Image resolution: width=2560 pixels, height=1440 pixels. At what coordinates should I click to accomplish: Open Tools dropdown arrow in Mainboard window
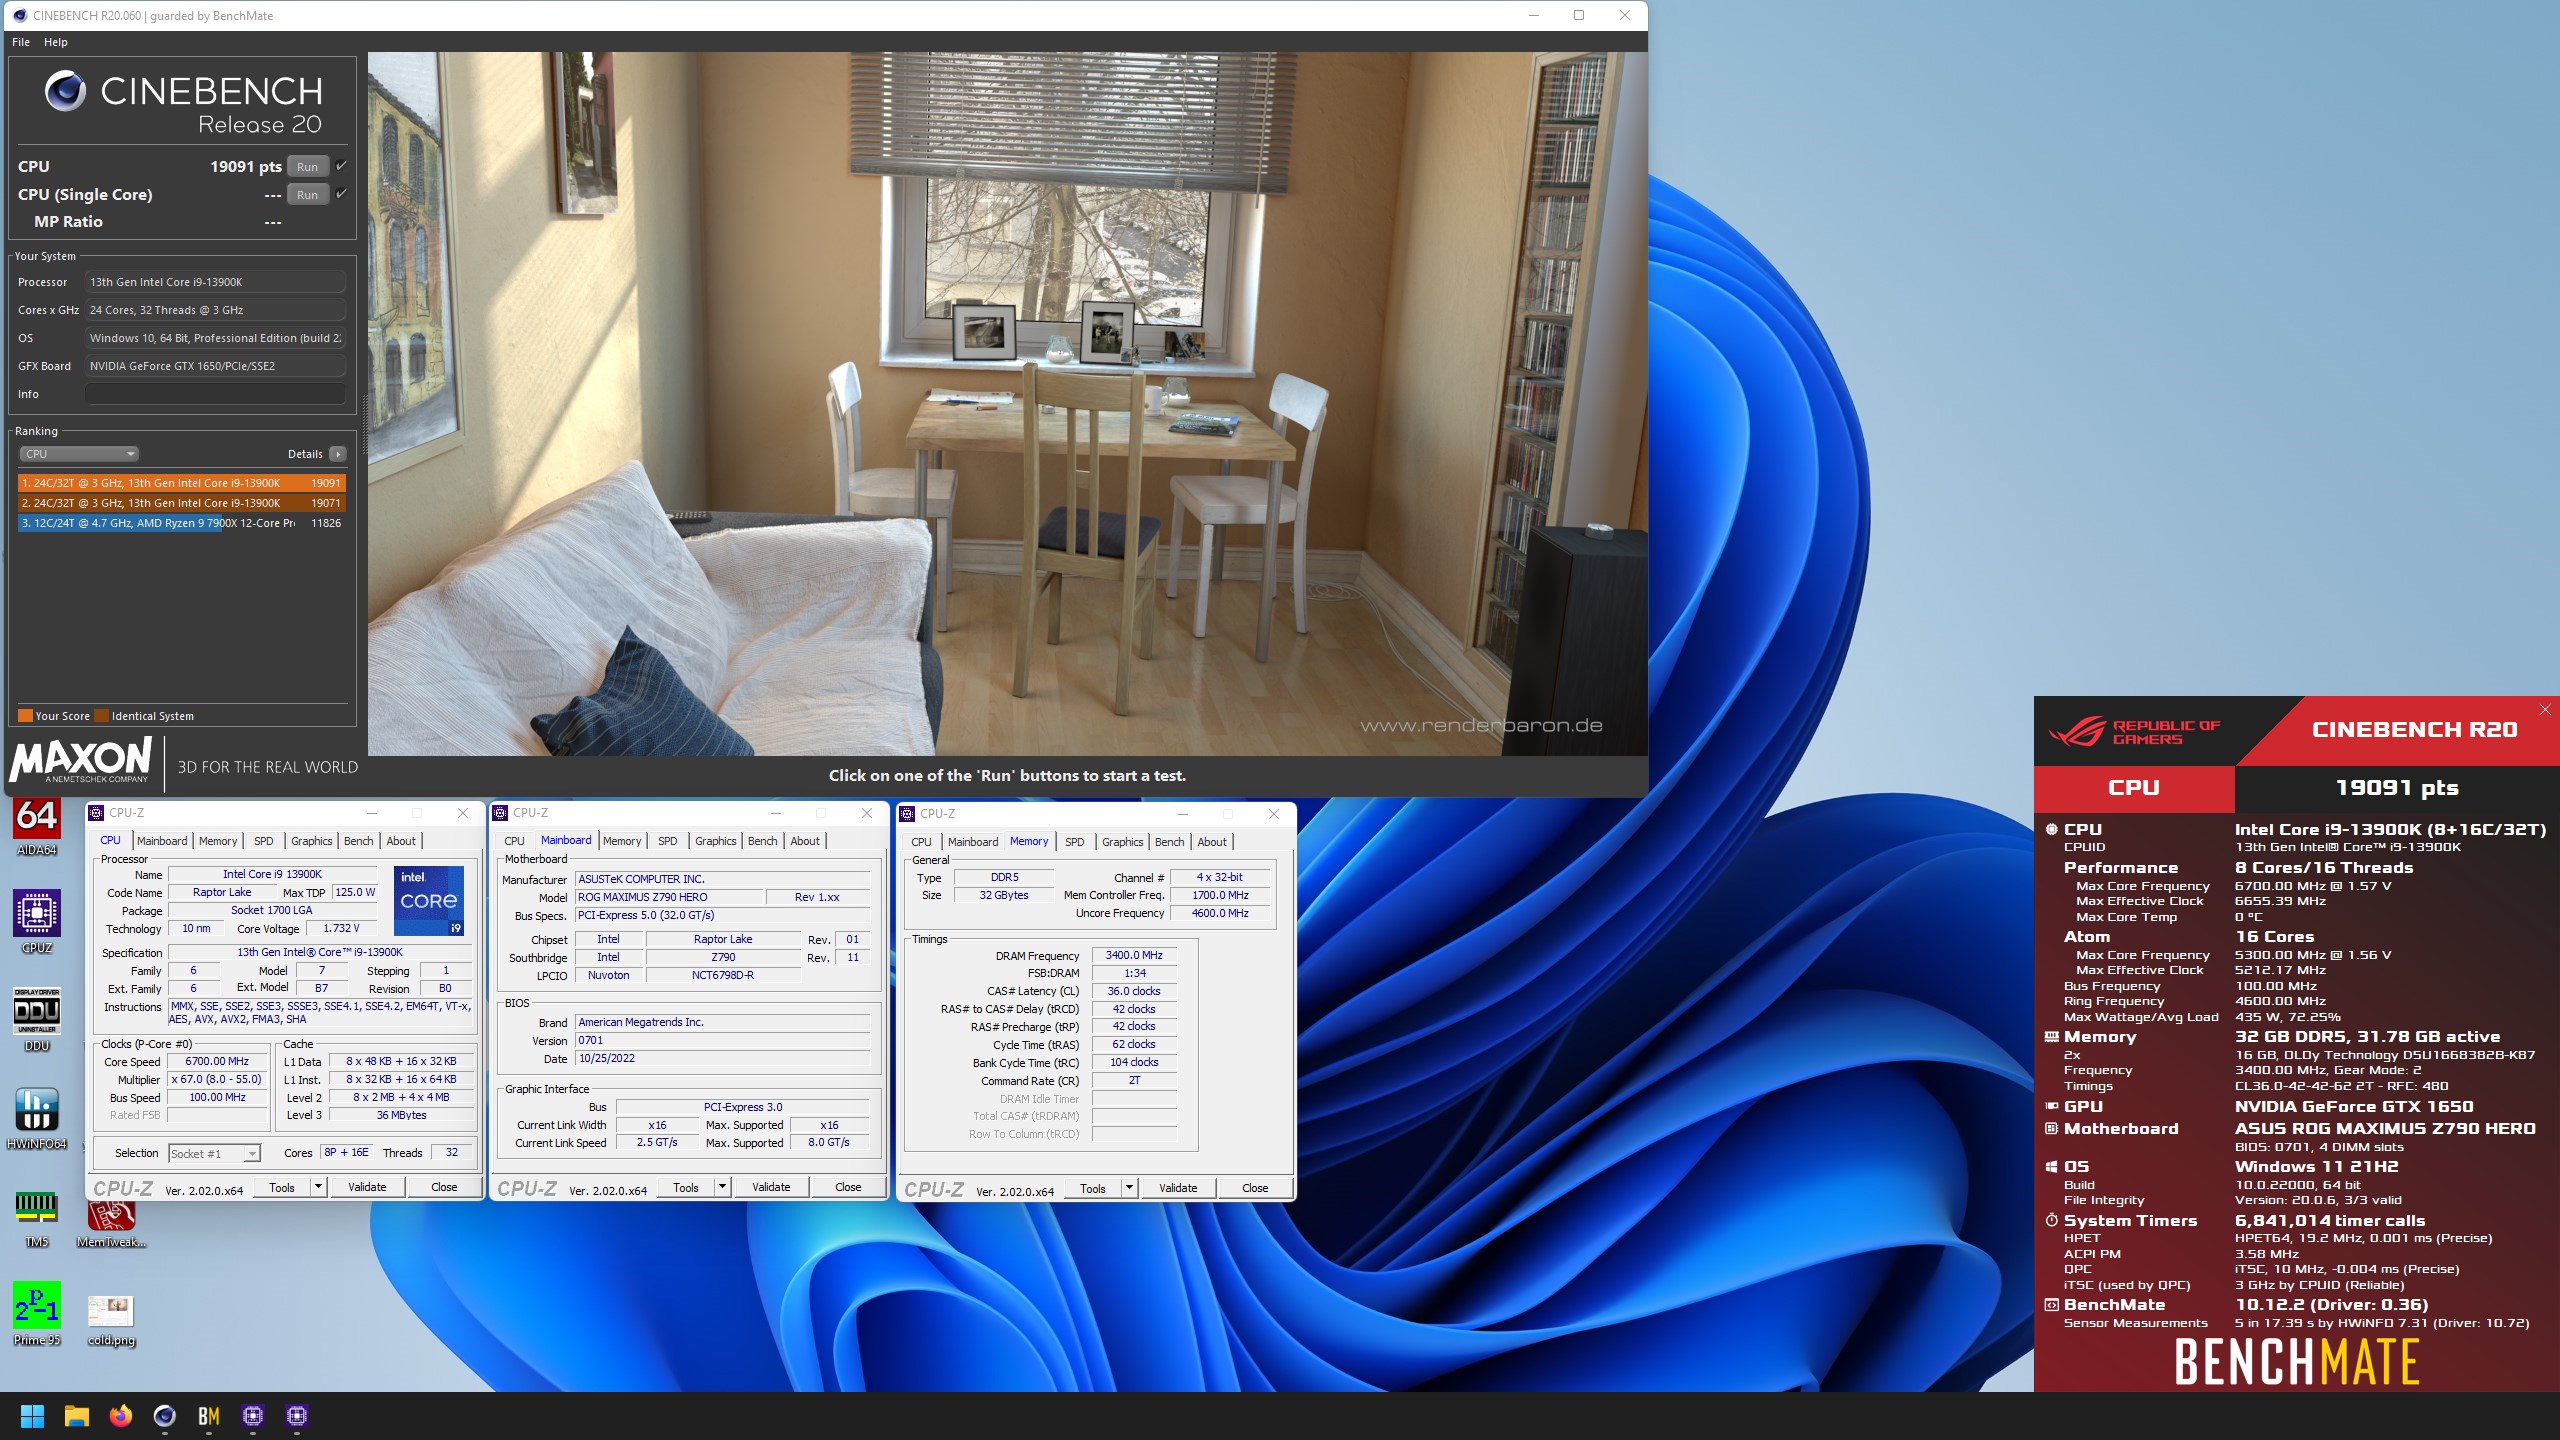[722, 1188]
